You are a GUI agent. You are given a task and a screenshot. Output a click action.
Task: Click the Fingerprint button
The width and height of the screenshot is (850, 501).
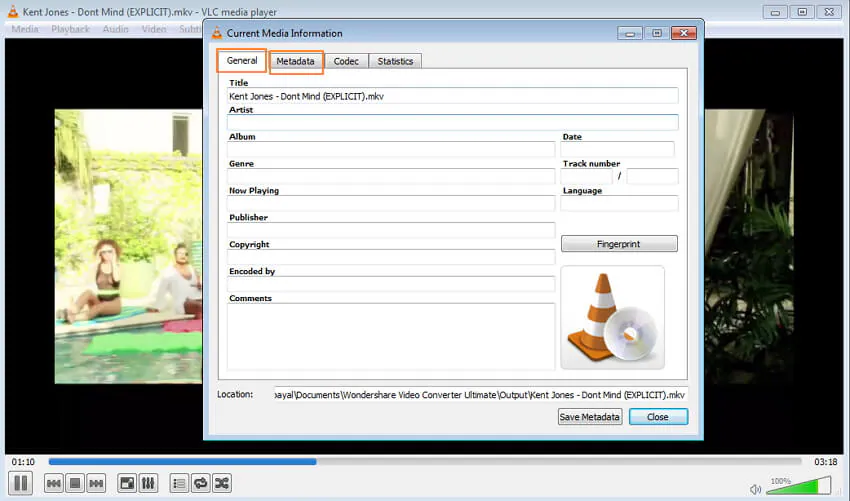(x=619, y=244)
